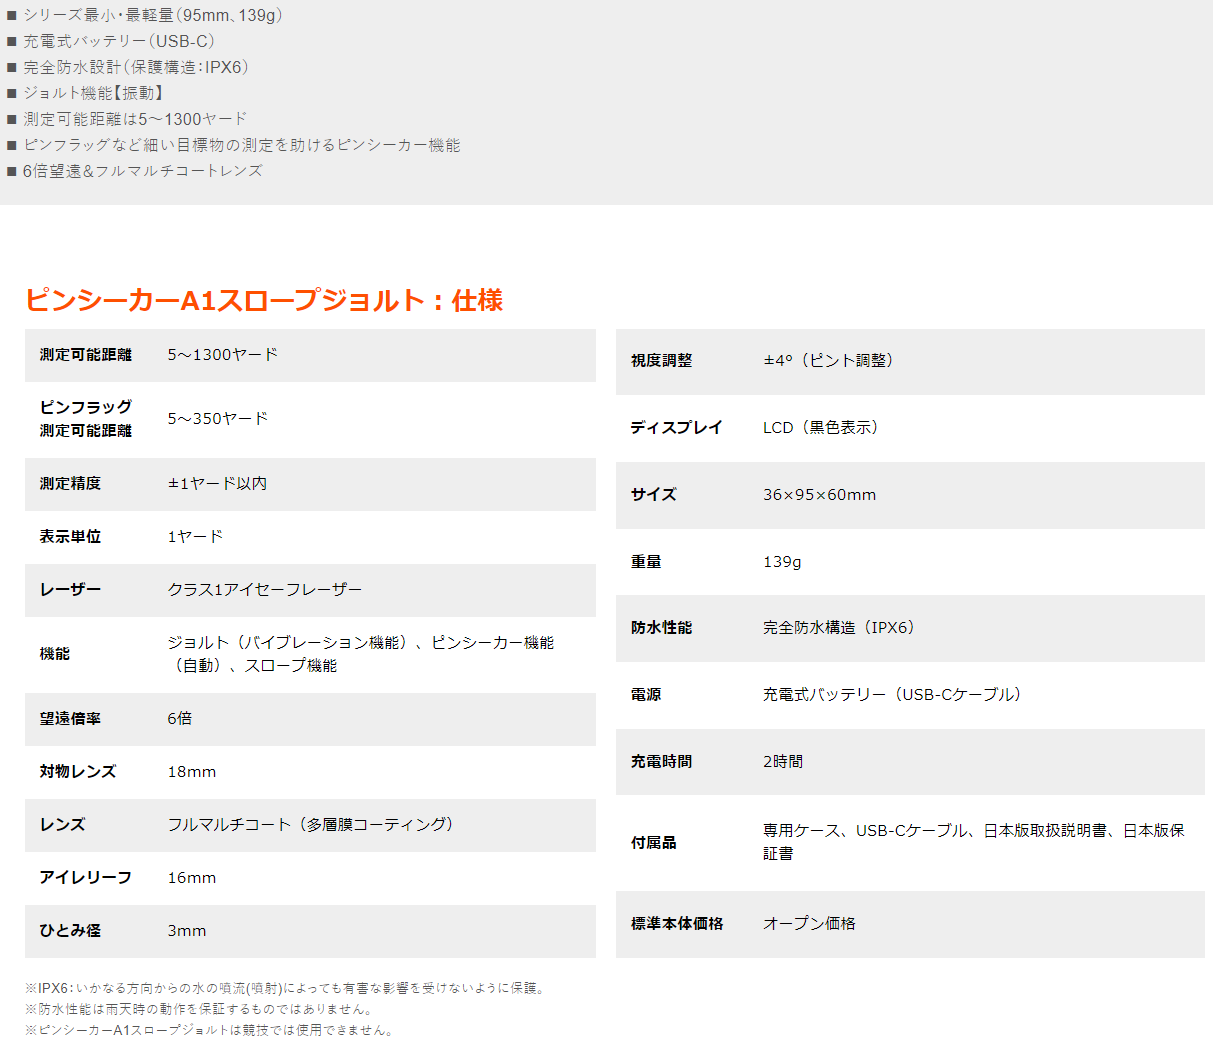1213x1048 pixels.
Task: Click the アイレリーフ label
Action: (x=86, y=878)
